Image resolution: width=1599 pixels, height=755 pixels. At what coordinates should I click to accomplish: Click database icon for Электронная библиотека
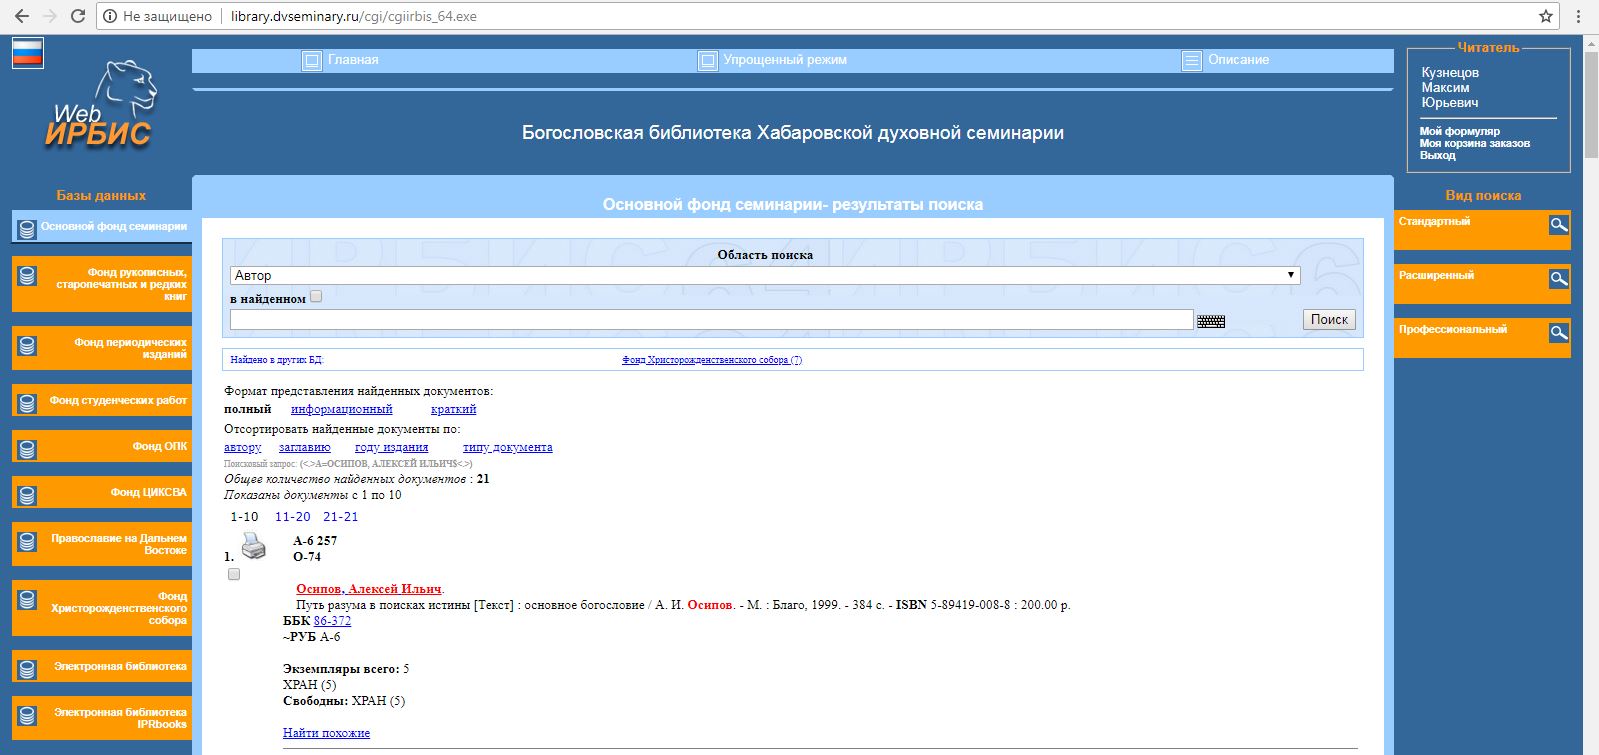coord(27,669)
